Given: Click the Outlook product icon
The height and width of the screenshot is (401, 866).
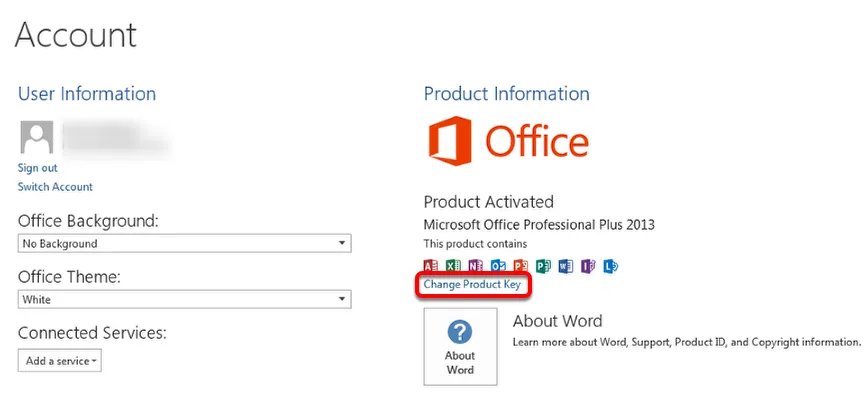Looking at the screenshot, I should (498, 266).
